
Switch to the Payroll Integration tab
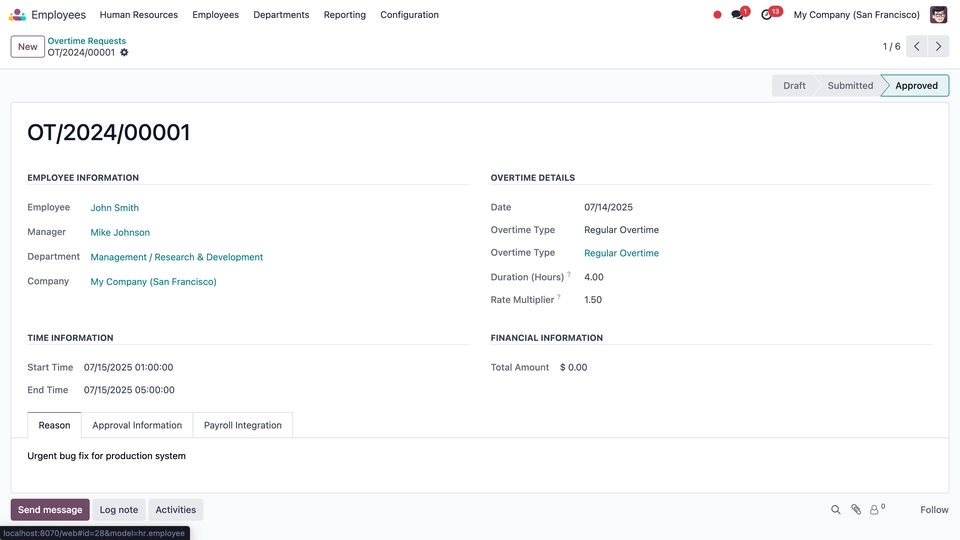click(242, 425)
